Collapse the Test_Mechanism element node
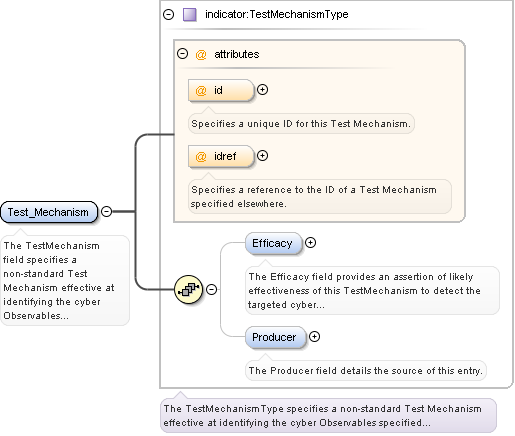Screen dimensions: 515x436 coord(106,211)
